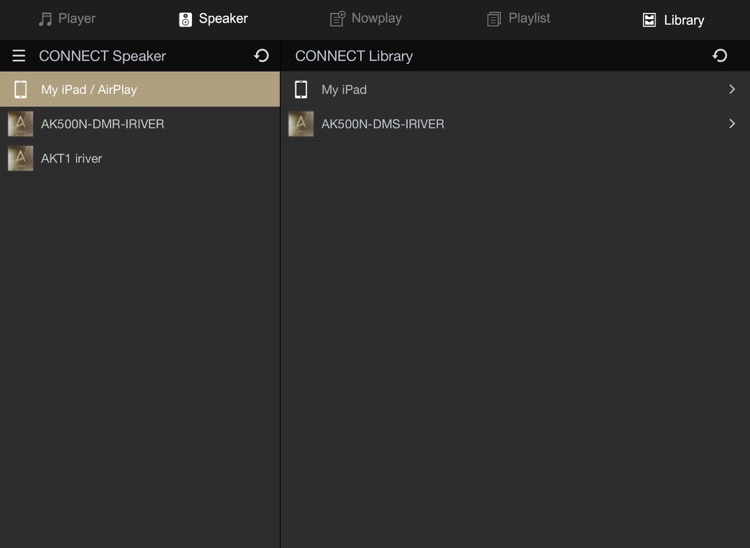Click the iPad device icon in speaker list
The height and width of the screenshot is (548, 750).
[x=21, y=89]
